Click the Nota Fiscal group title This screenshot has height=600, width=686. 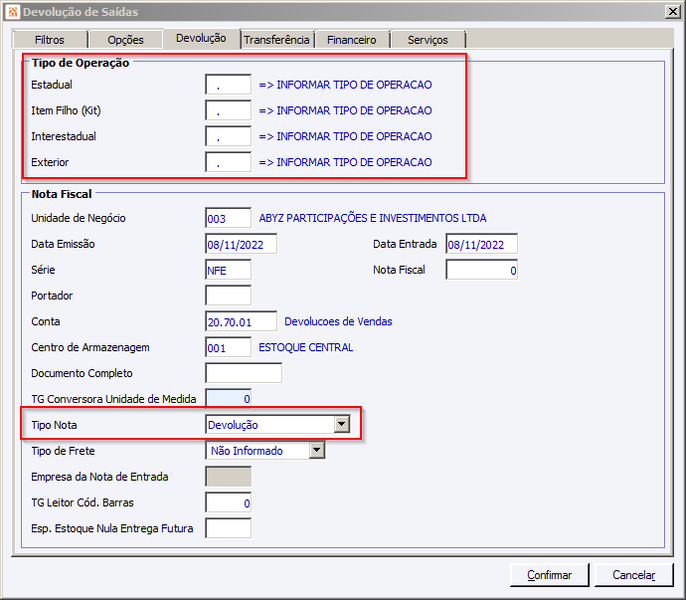[x=62, y=194]
